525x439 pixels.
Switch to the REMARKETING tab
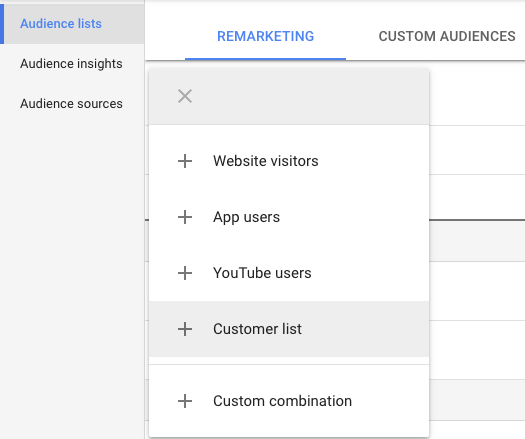(x=266, y=36)
